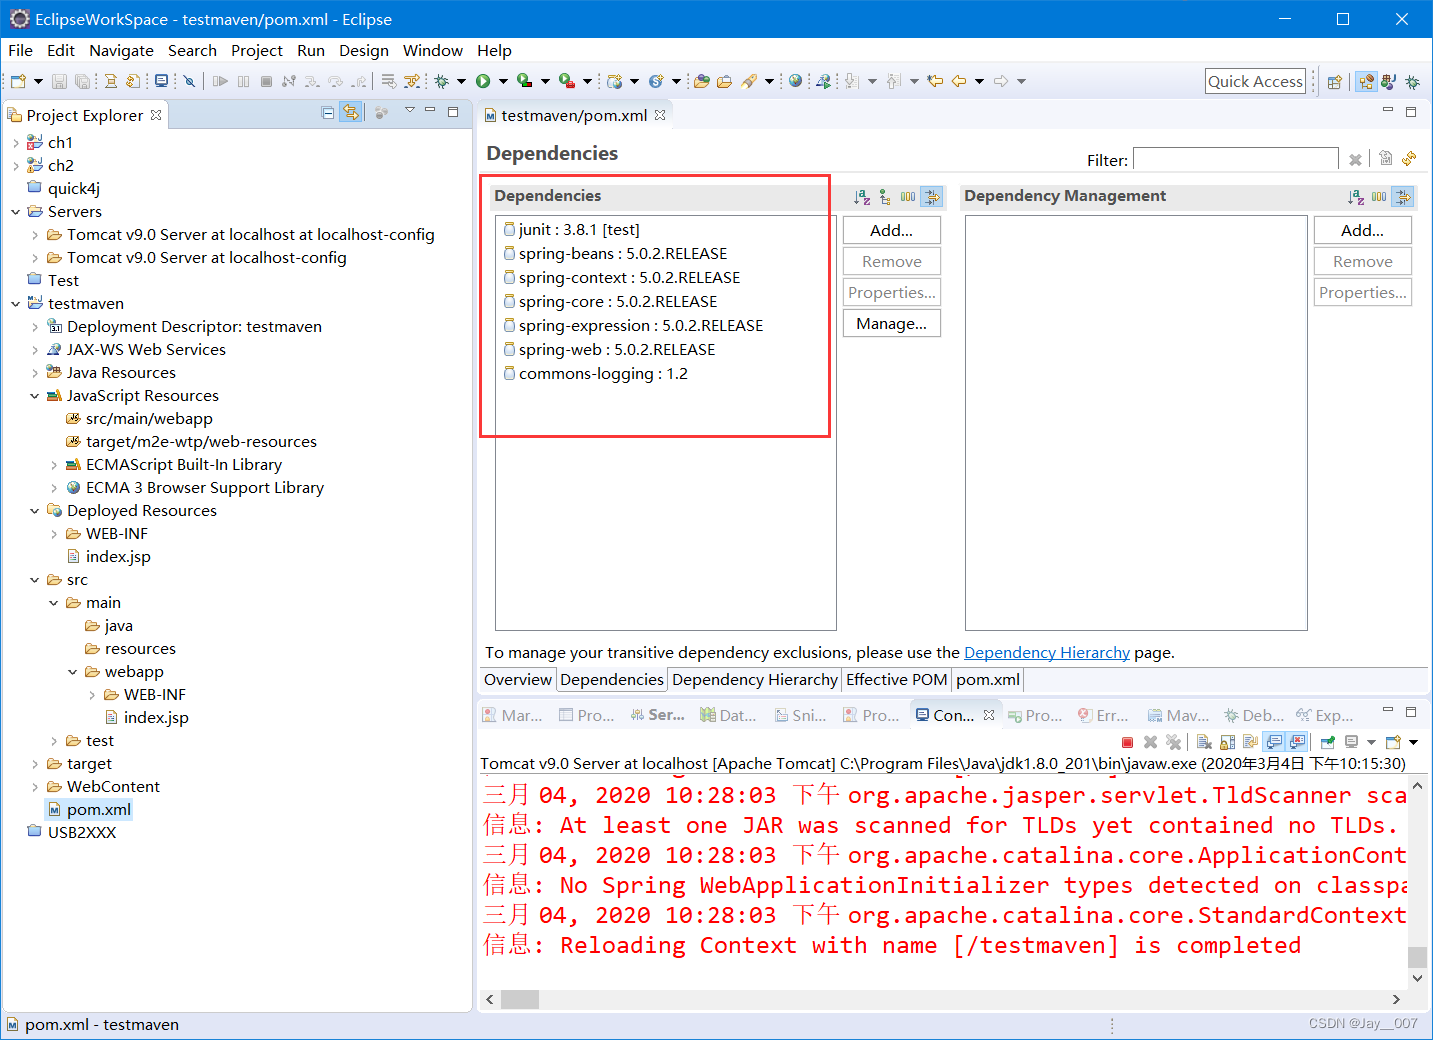Follow the Dependency Hierarchy link
1433x1040 pixels.
coord(1047,653)
